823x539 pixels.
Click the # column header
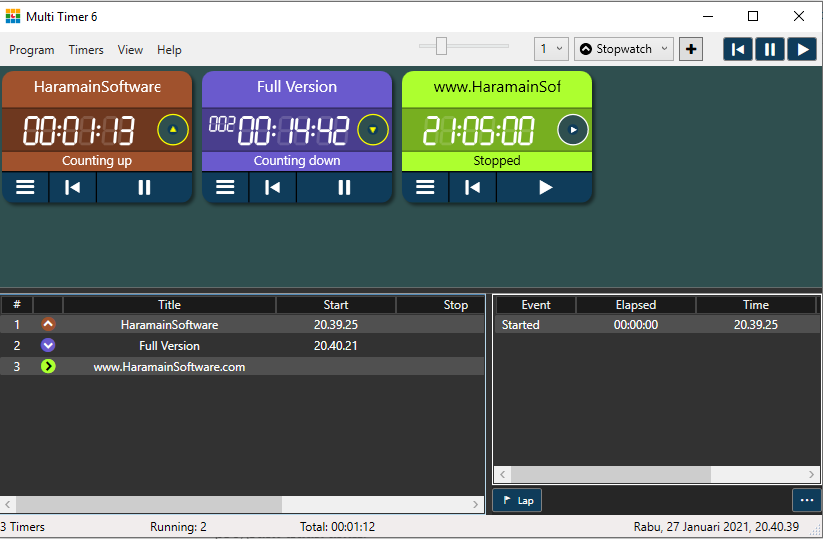click(17, 305)
